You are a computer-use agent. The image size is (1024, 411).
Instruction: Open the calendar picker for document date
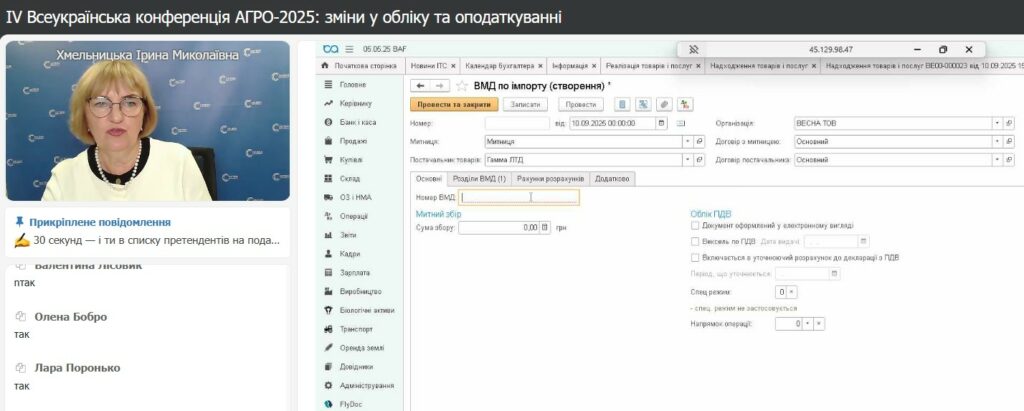tap(661, 123)
